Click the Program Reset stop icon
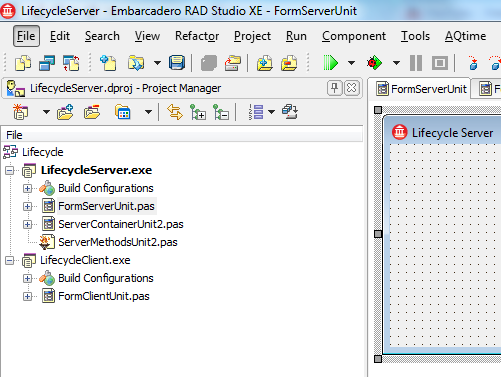The width and height of the screenshot is (501, 377). coord(440,63)
